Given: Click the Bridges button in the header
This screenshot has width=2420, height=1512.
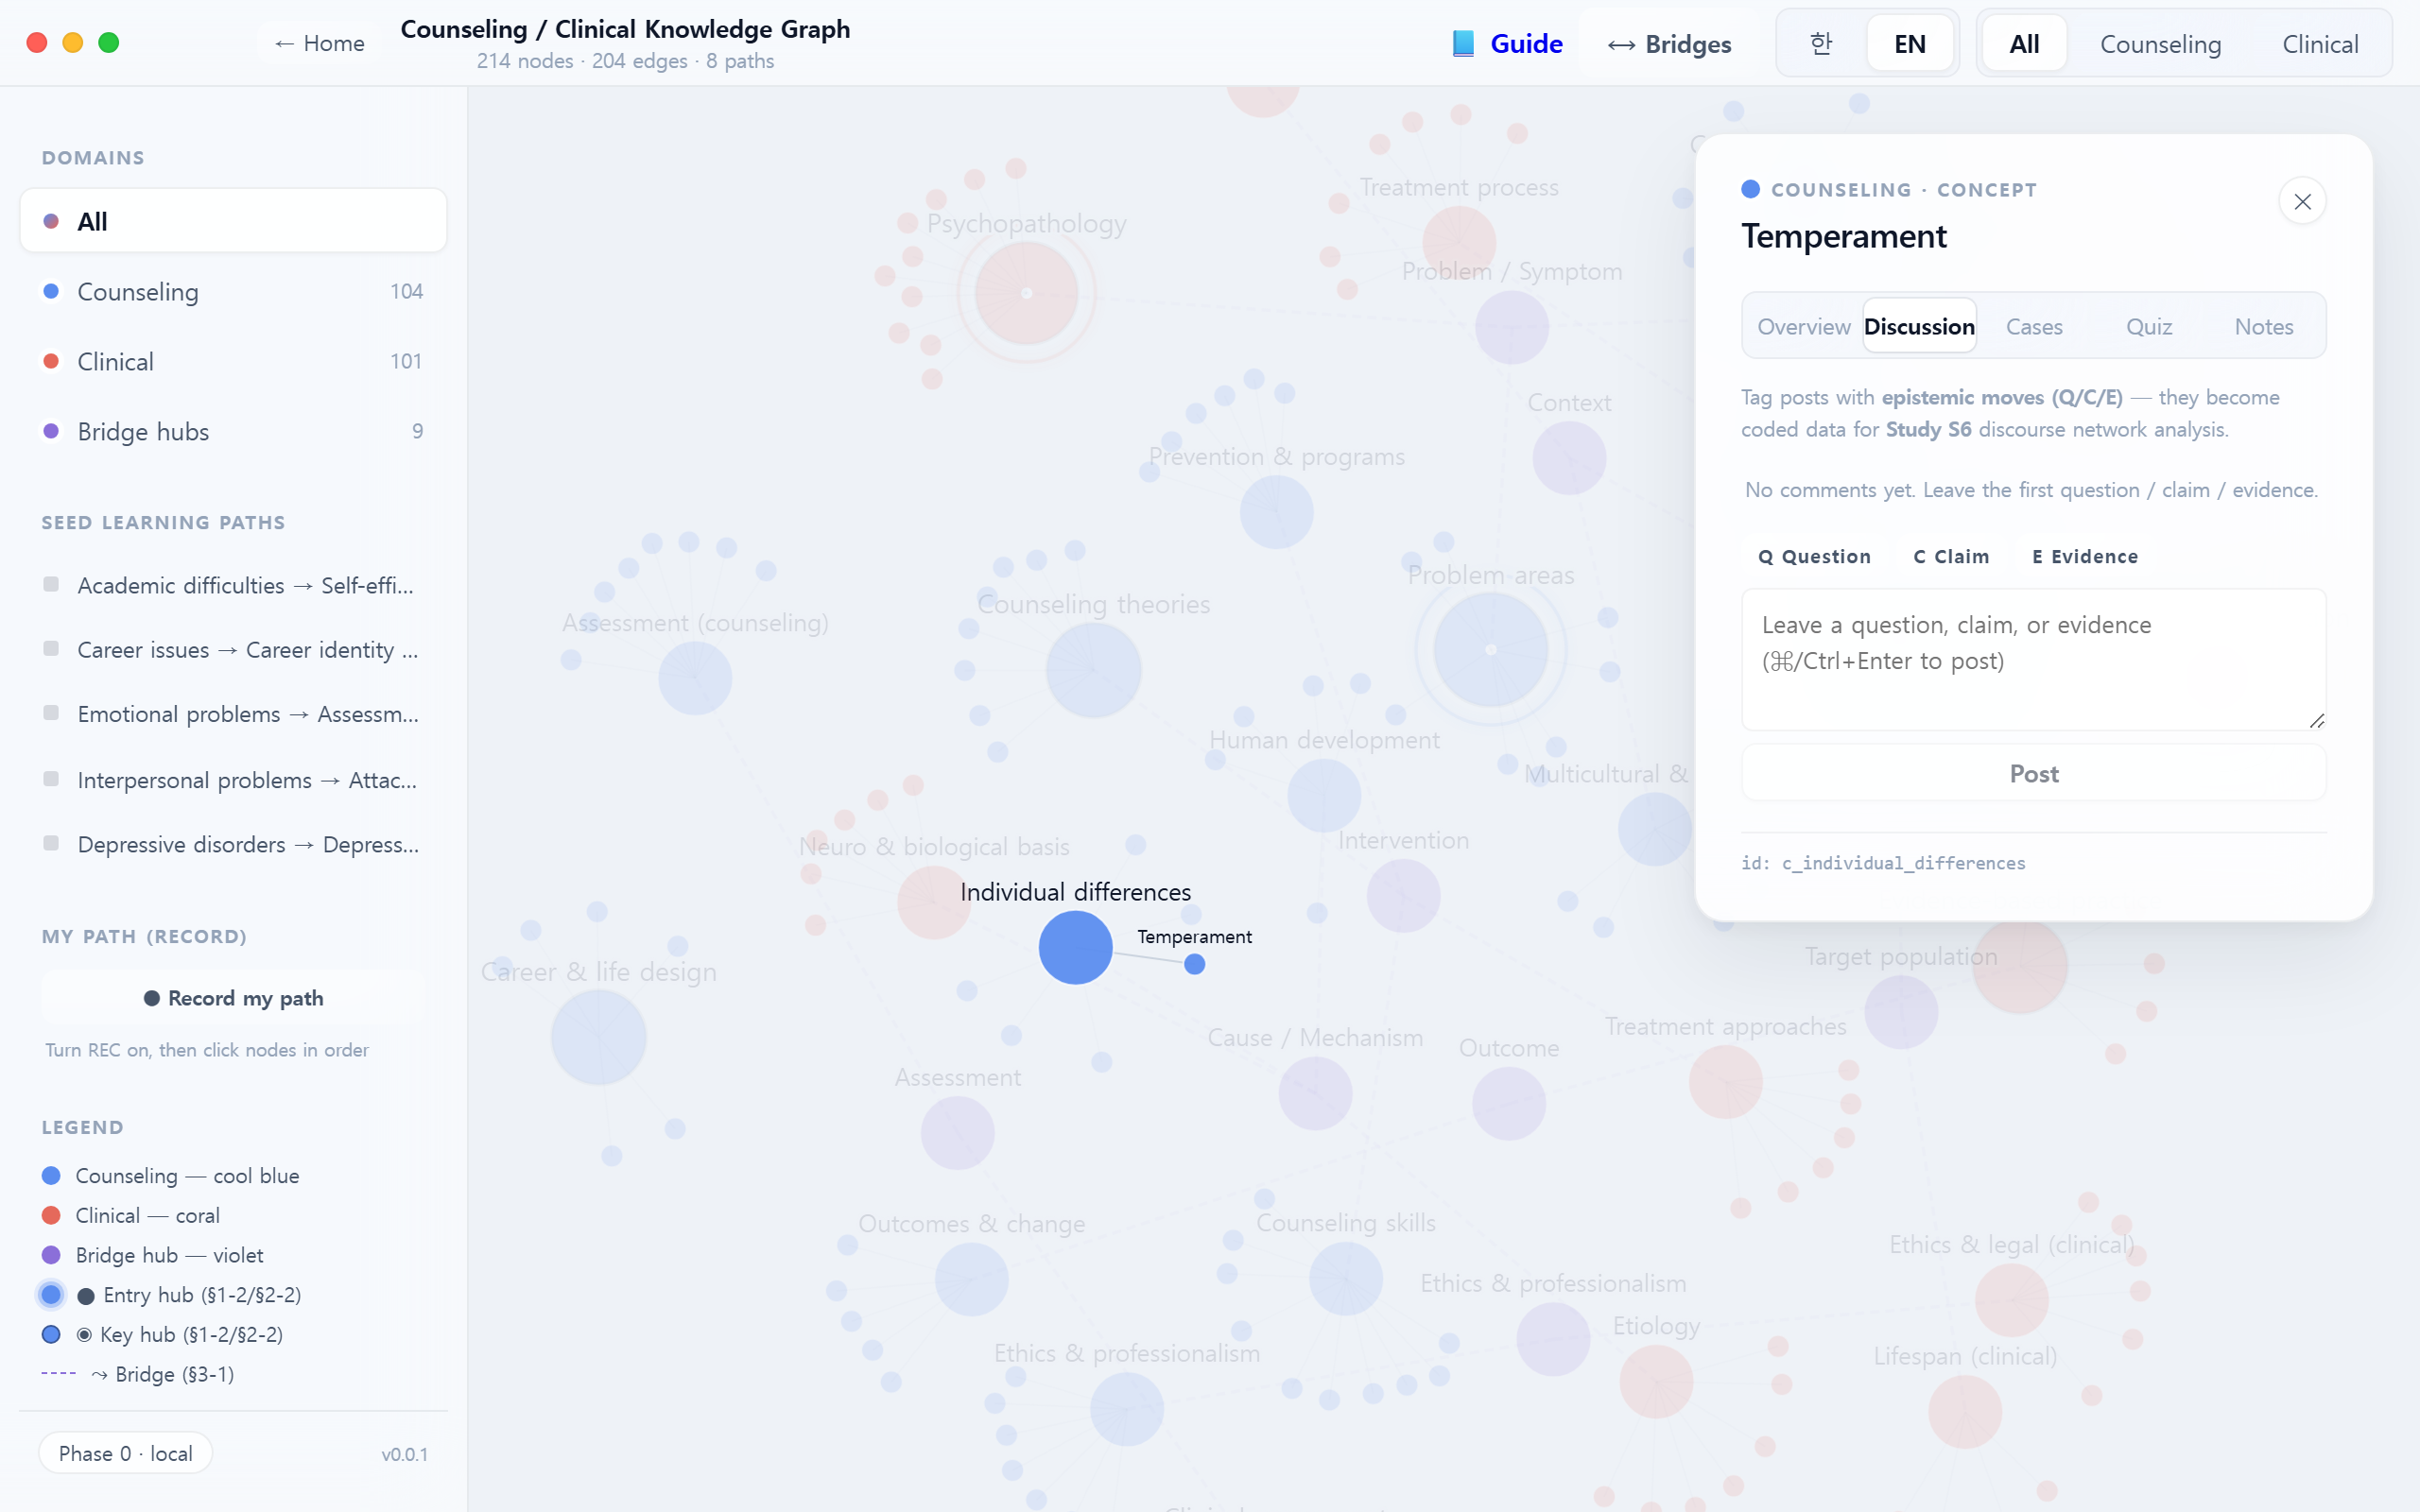Looking at the screenshot, I should tap(1669, 44).
